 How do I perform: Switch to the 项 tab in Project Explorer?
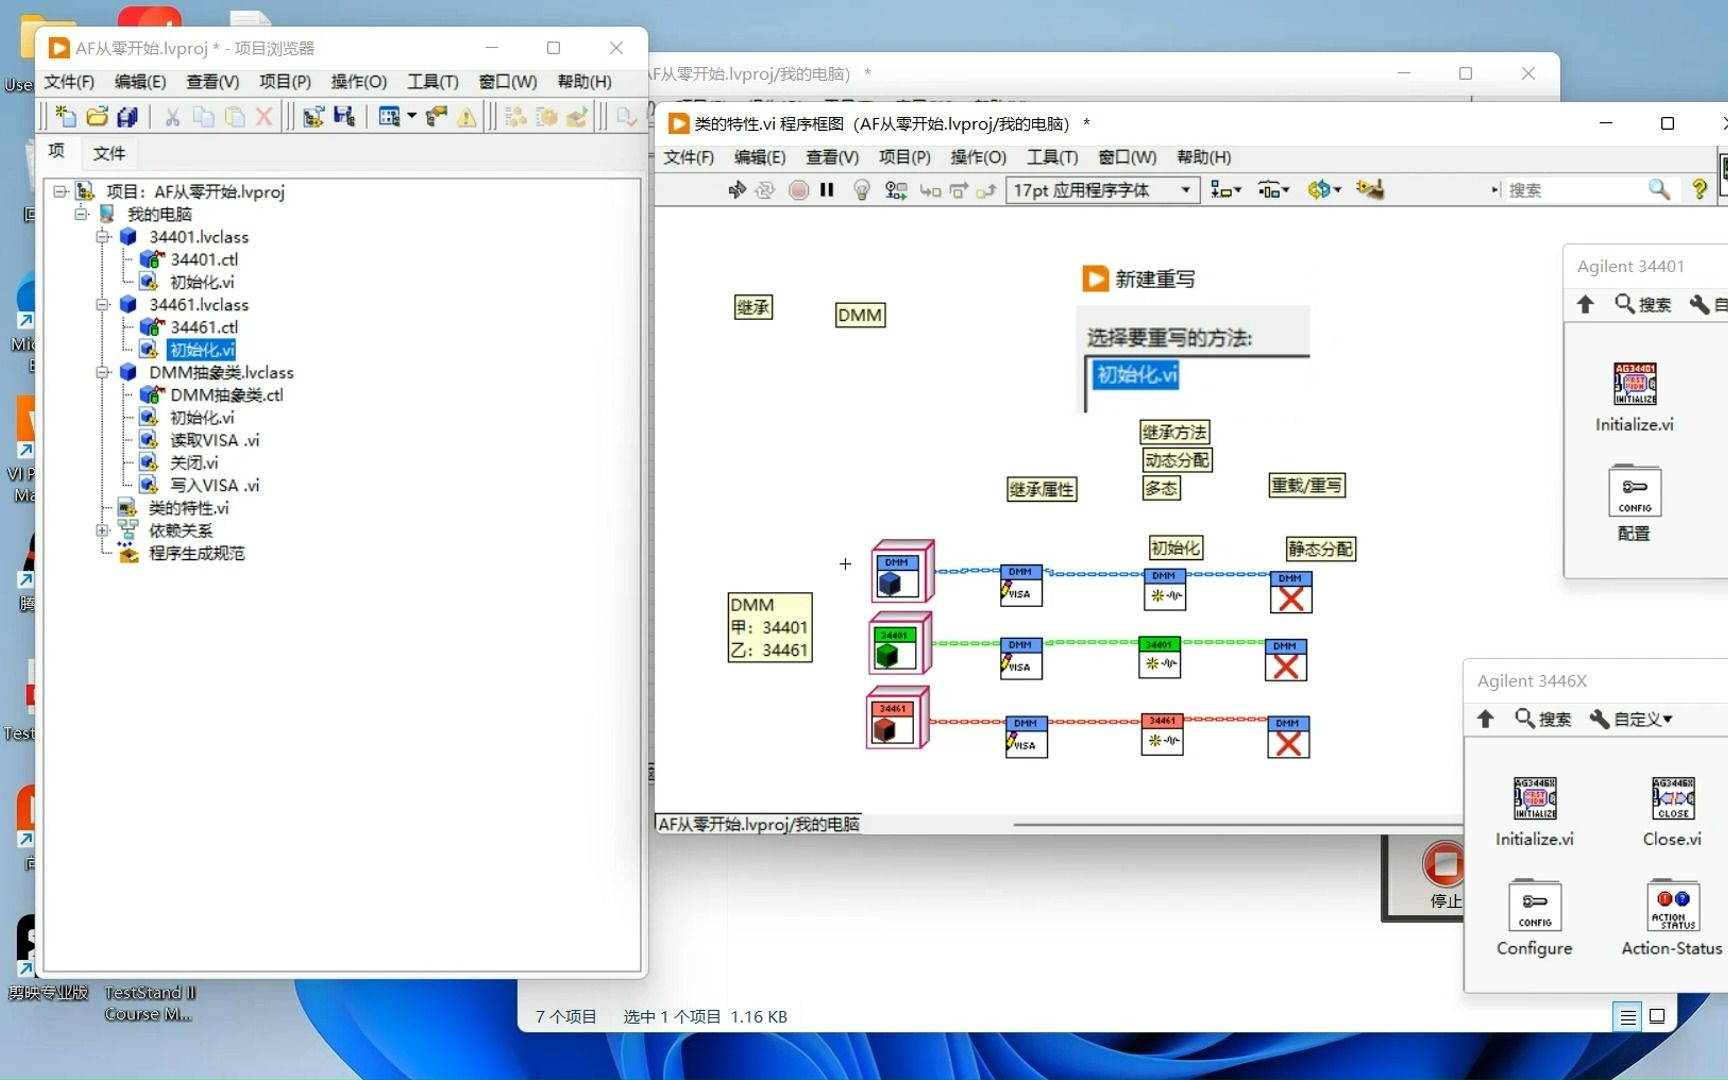click(x=57, y=151)
